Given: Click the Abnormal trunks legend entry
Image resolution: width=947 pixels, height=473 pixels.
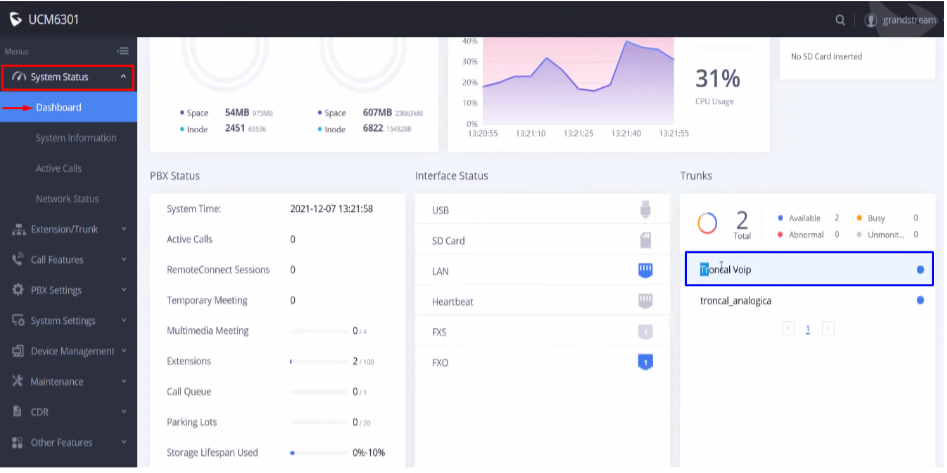Looking at the screenshot, I should (809, 234).
